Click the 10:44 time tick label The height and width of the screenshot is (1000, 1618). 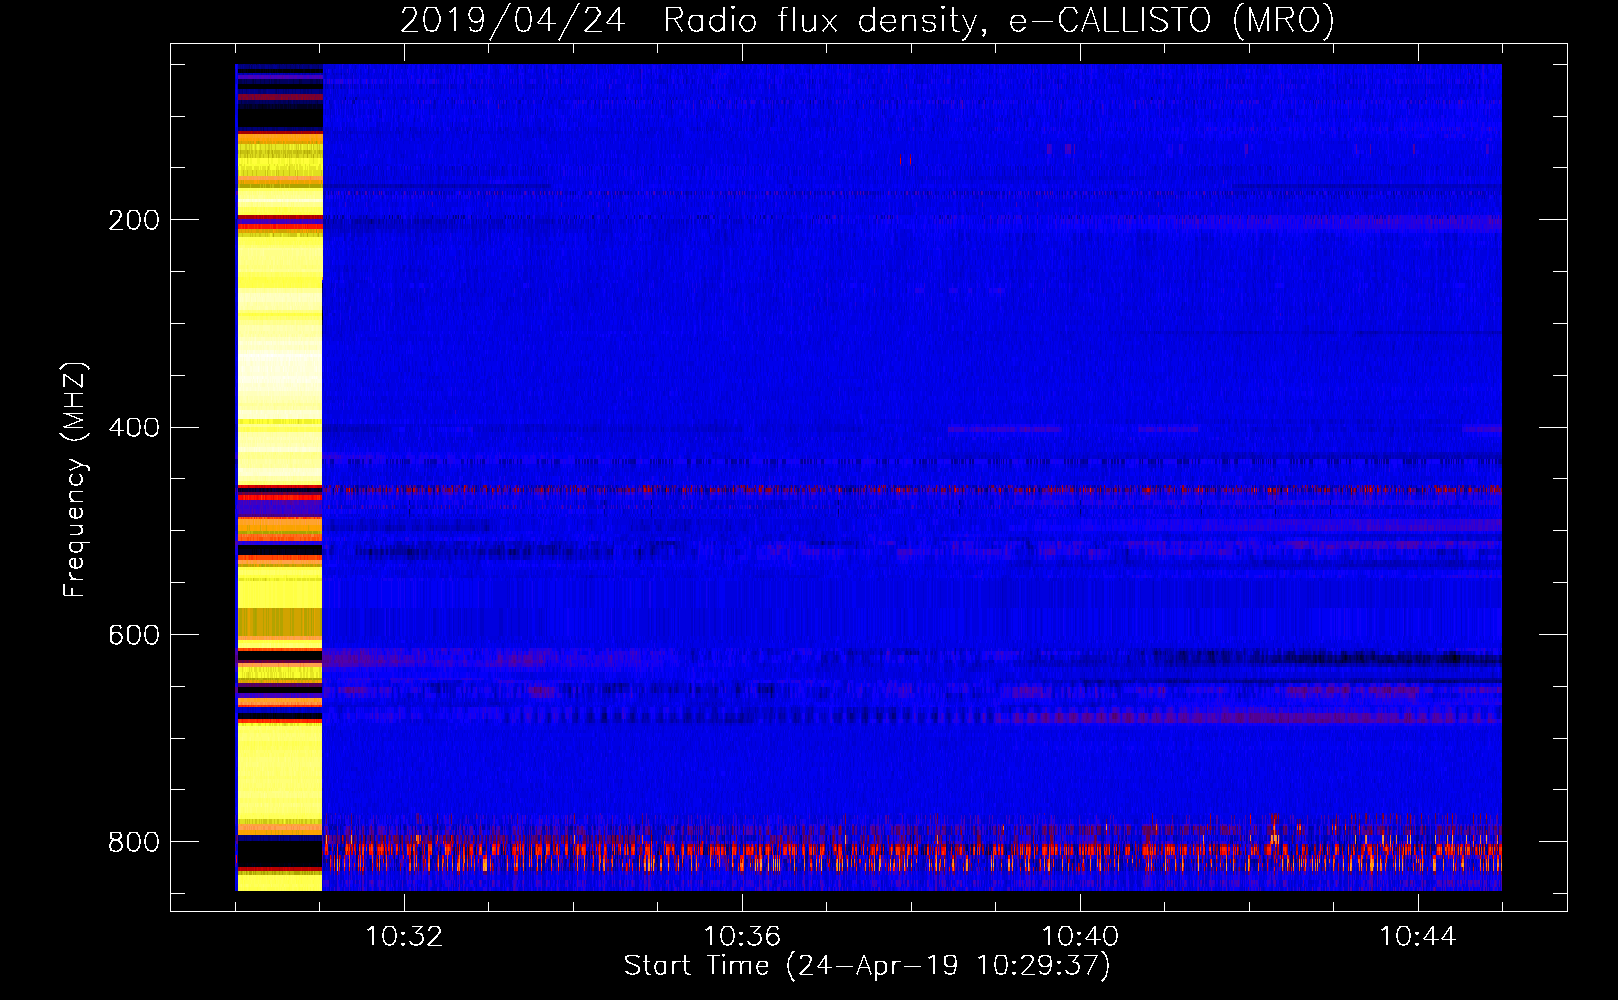pyautogui.click(x=1418, y=937)
